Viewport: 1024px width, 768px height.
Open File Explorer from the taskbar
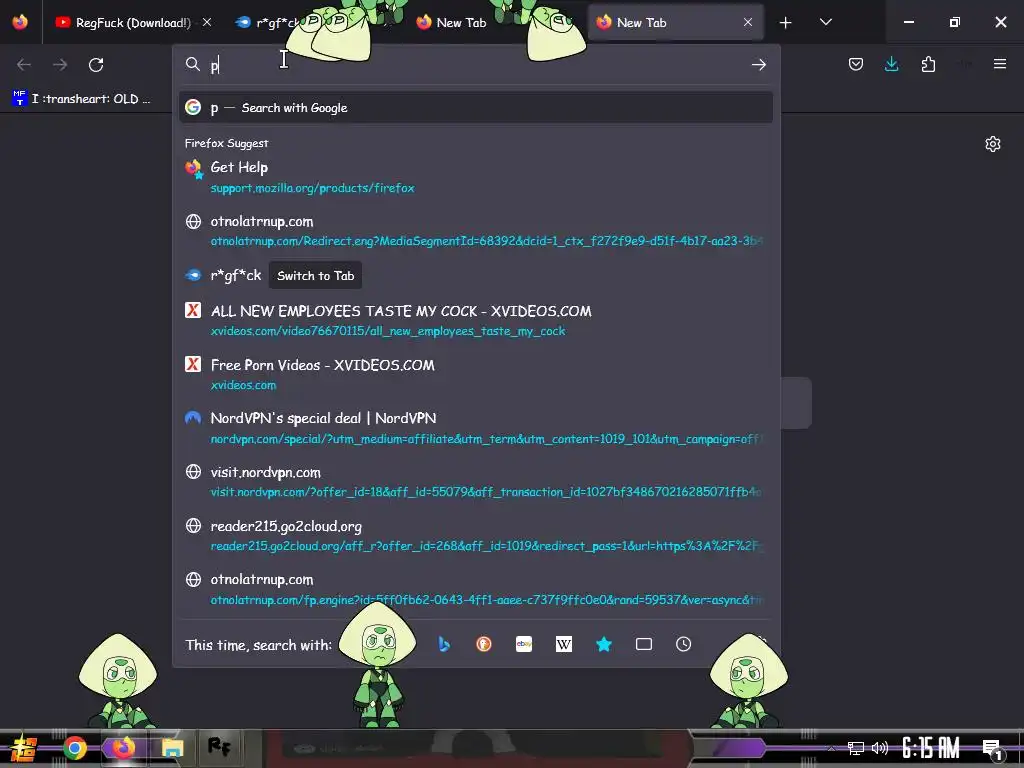(x=172, y=748)
